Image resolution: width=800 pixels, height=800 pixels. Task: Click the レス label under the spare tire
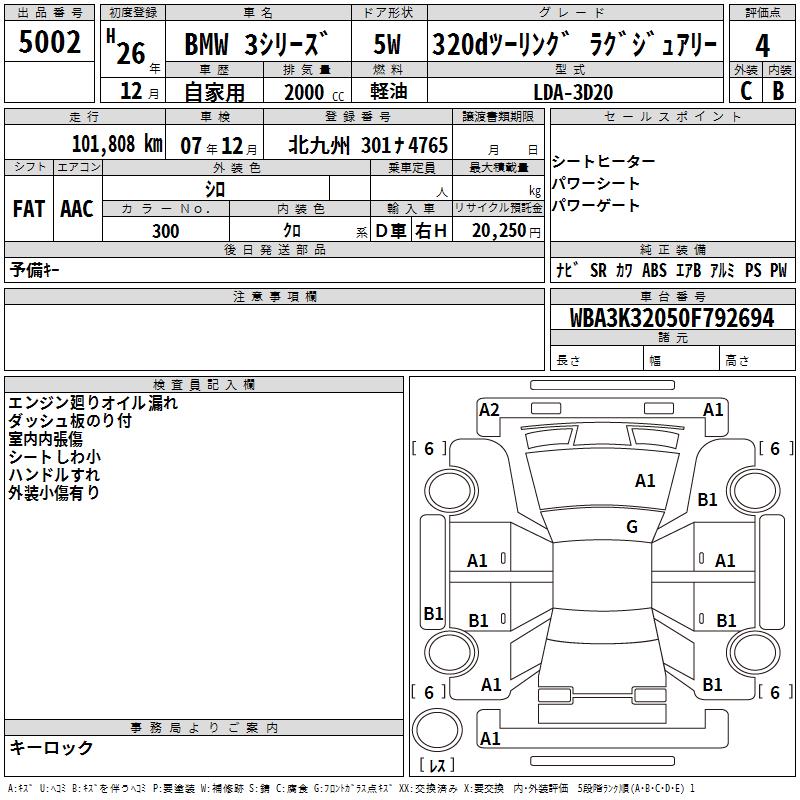tap(436, 765)
